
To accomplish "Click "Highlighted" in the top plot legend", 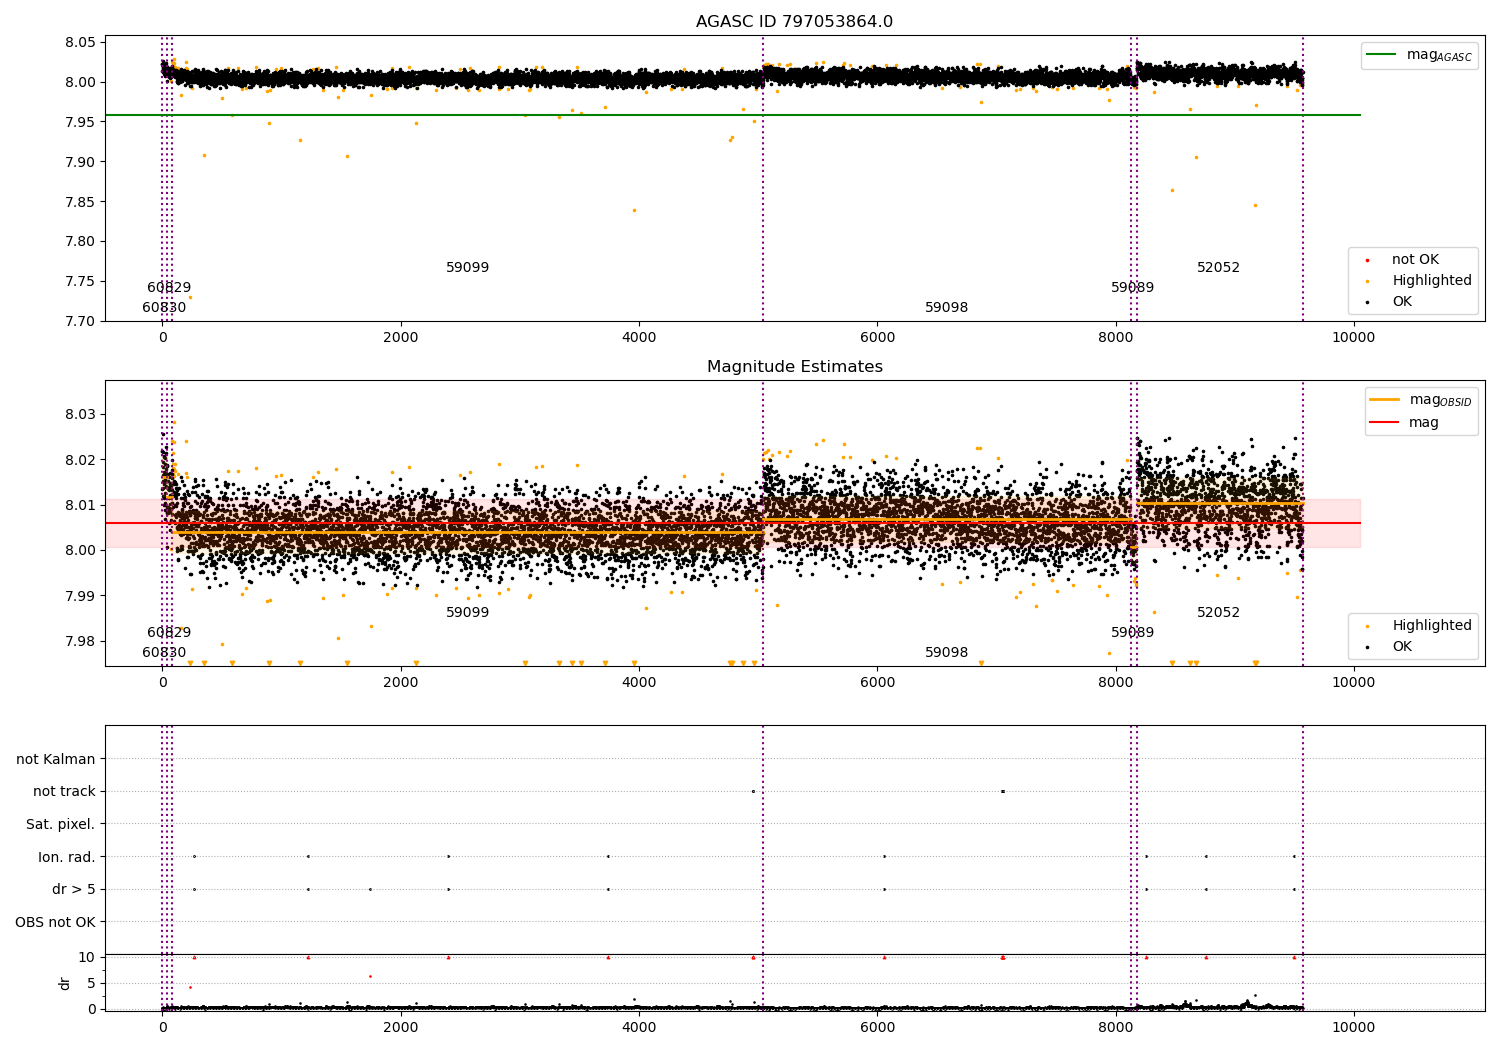I will tap(1432, 281).
